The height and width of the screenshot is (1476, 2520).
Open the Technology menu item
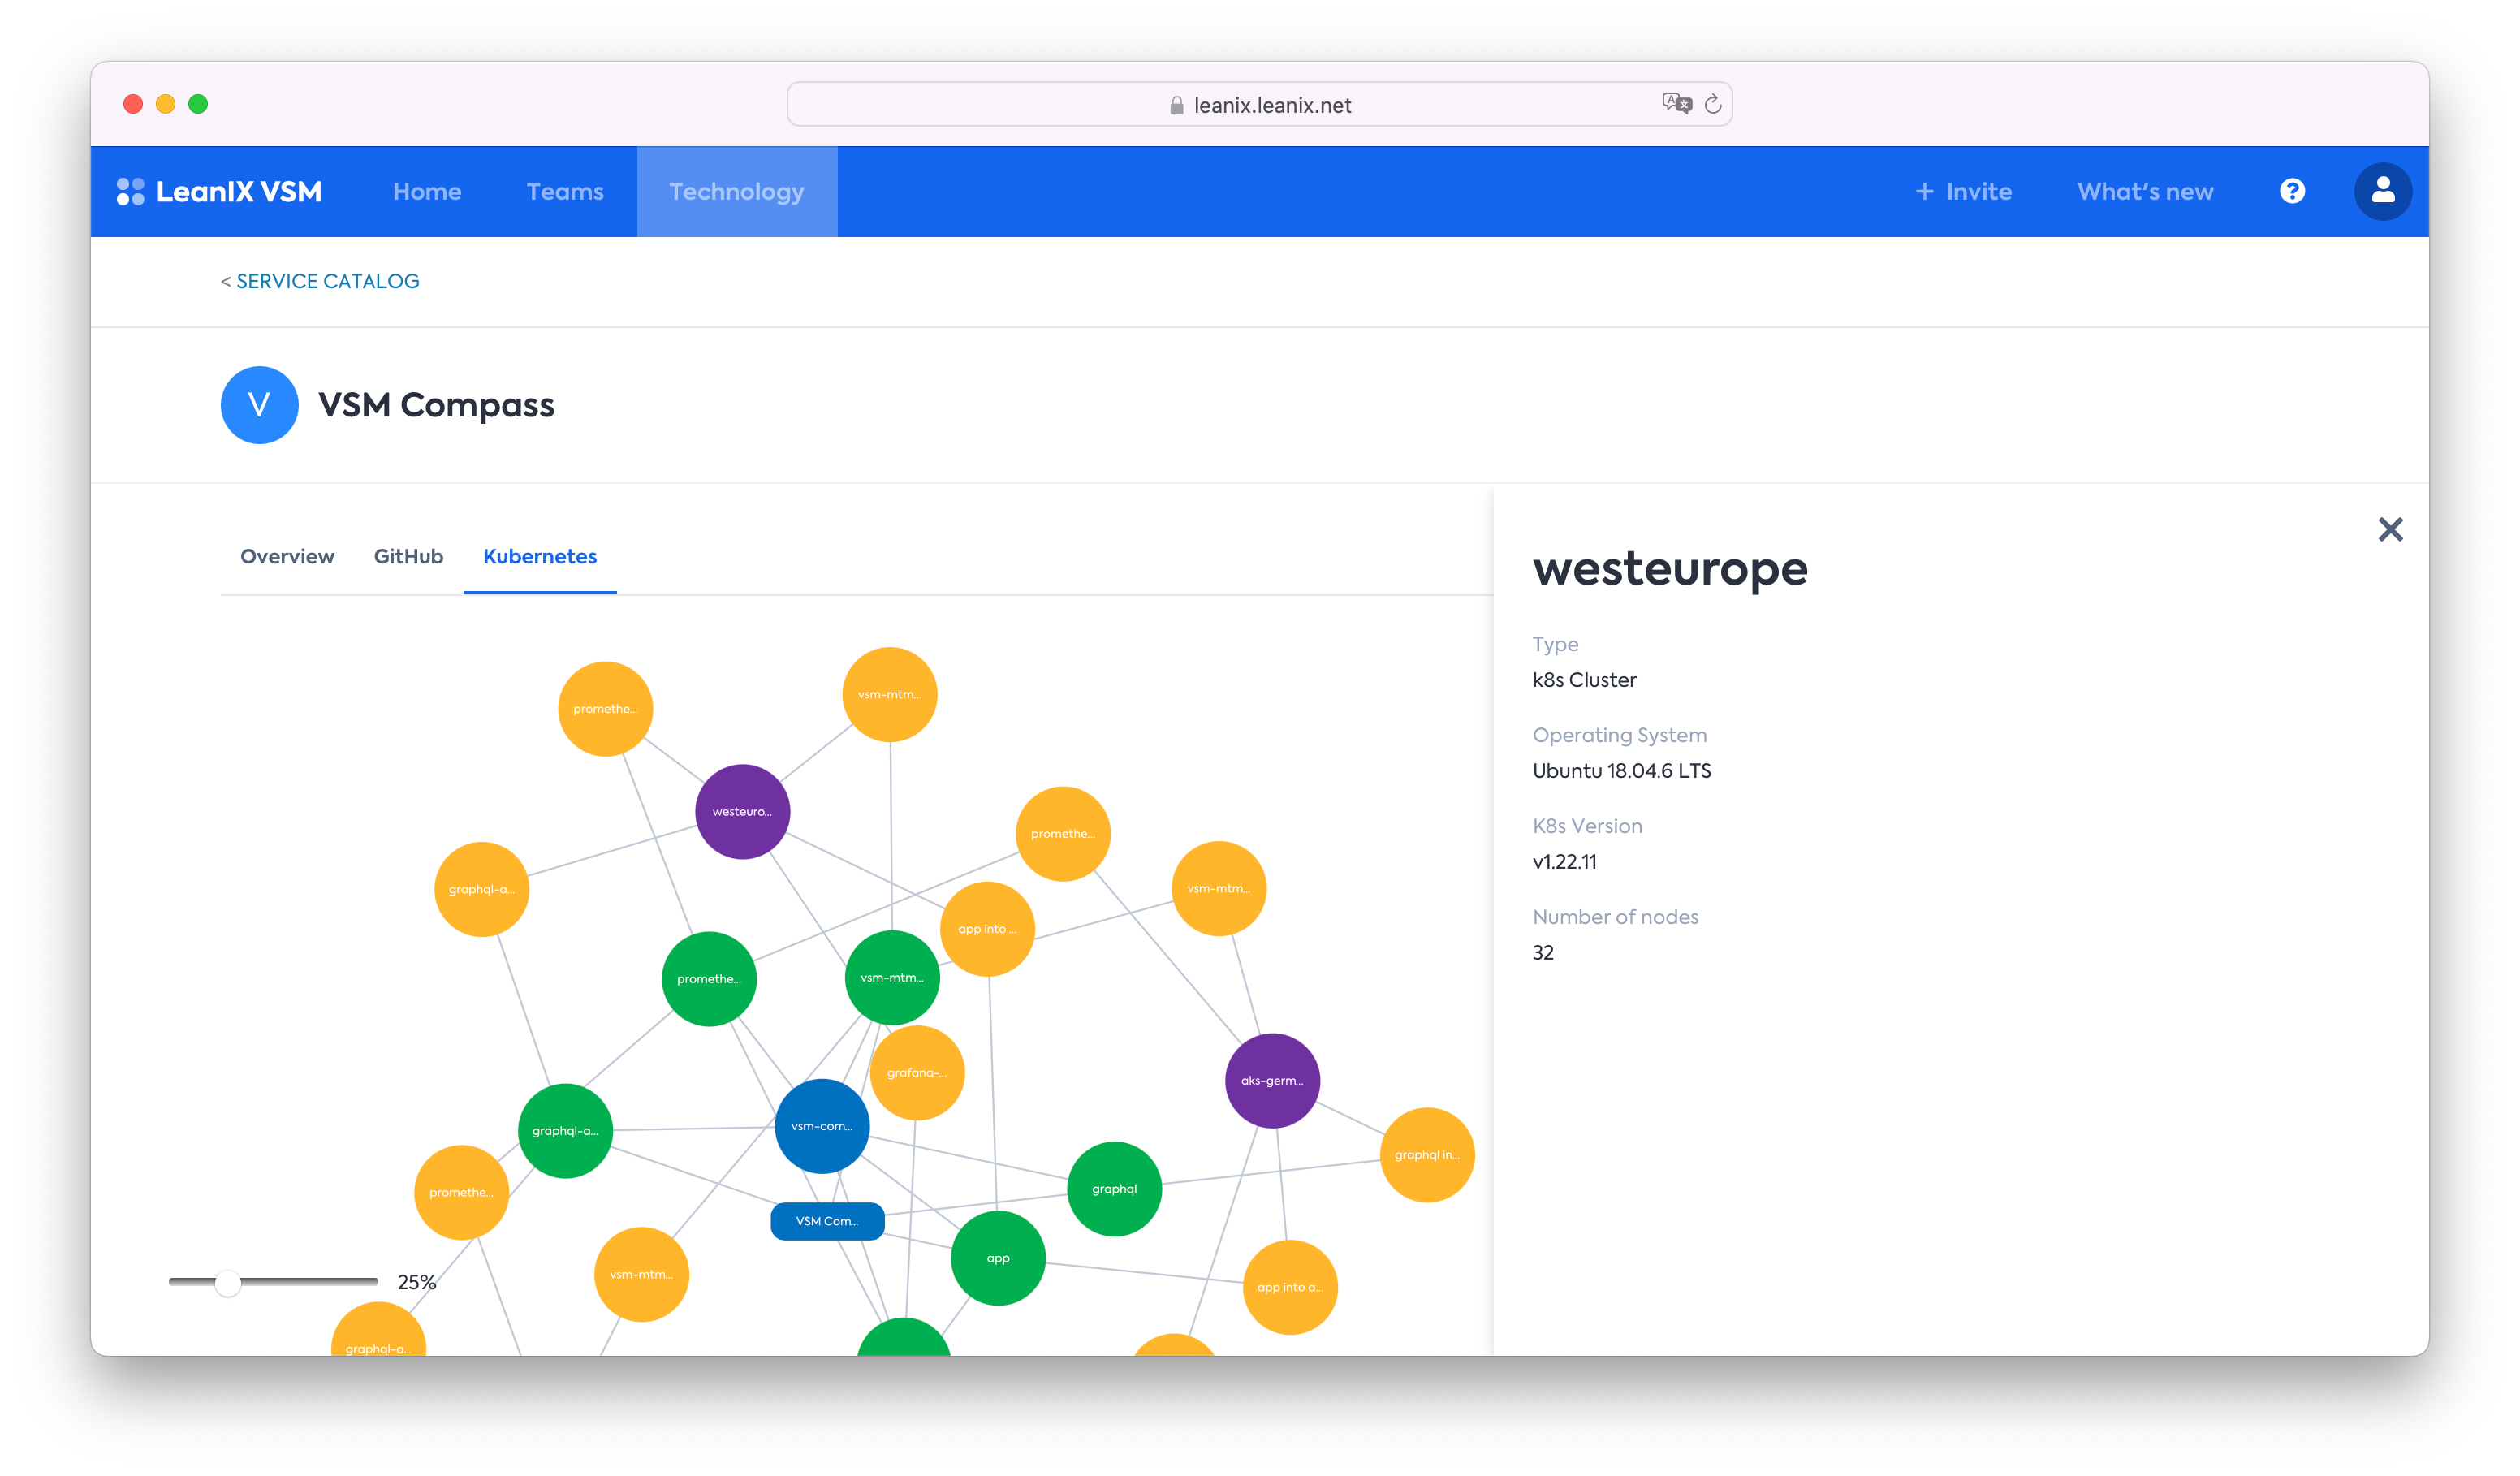(737, 191)
